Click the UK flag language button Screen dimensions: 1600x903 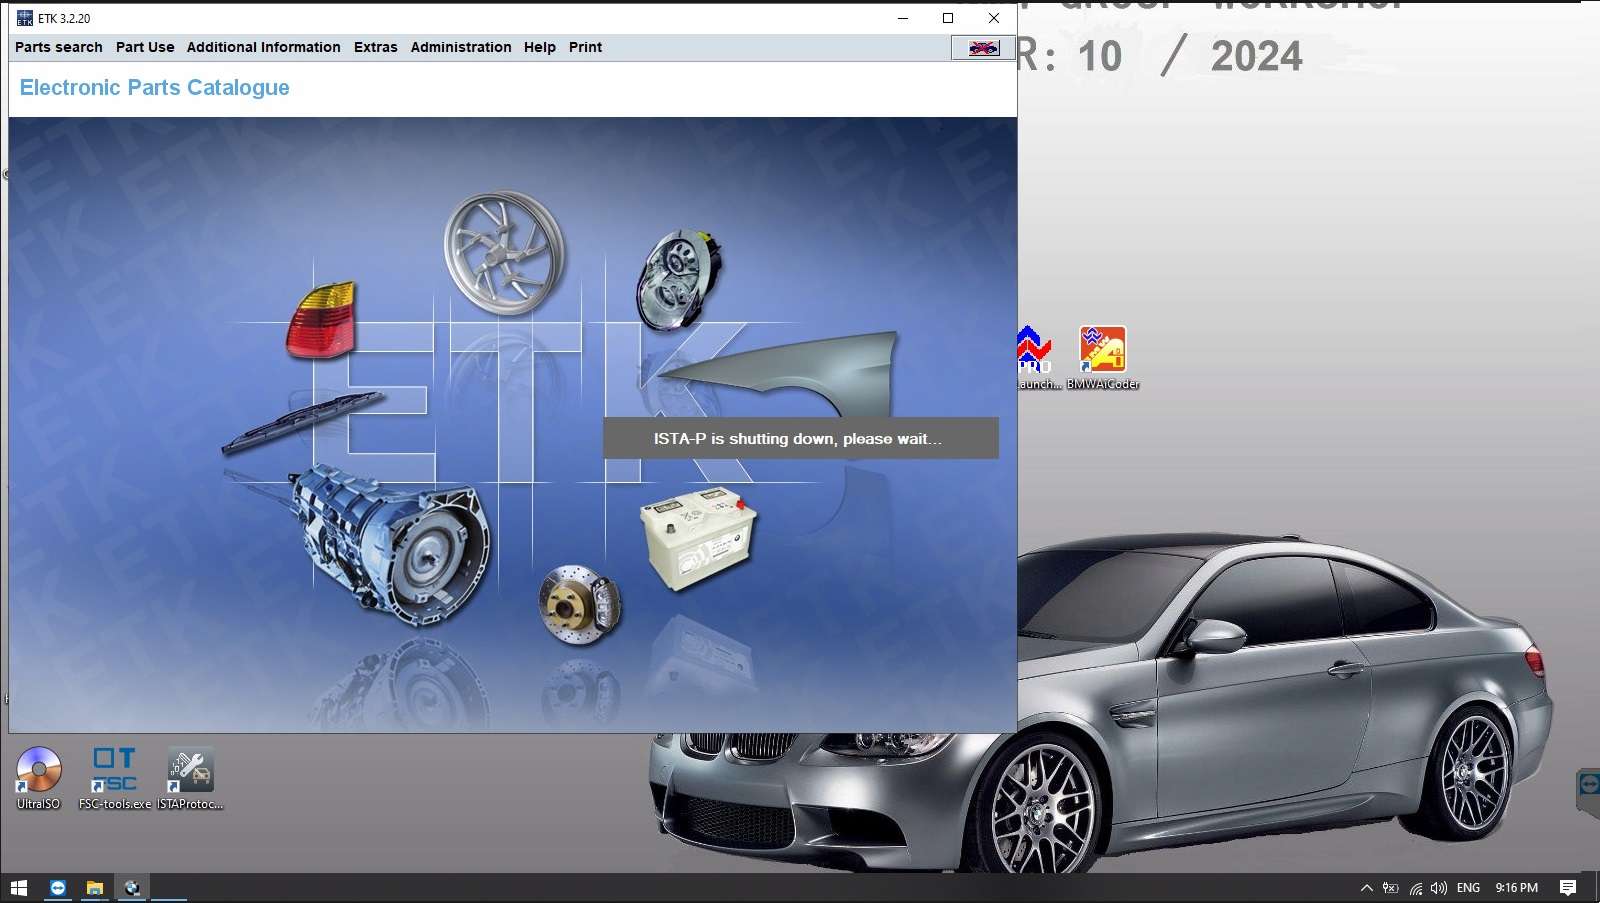click(x=983, y=48)
